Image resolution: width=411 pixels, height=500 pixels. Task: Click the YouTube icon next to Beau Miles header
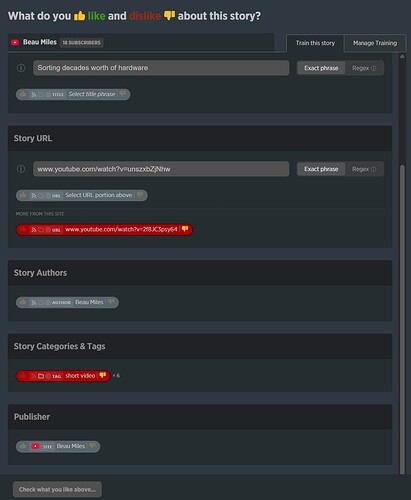pyautogui.click(x=15, y=42)
